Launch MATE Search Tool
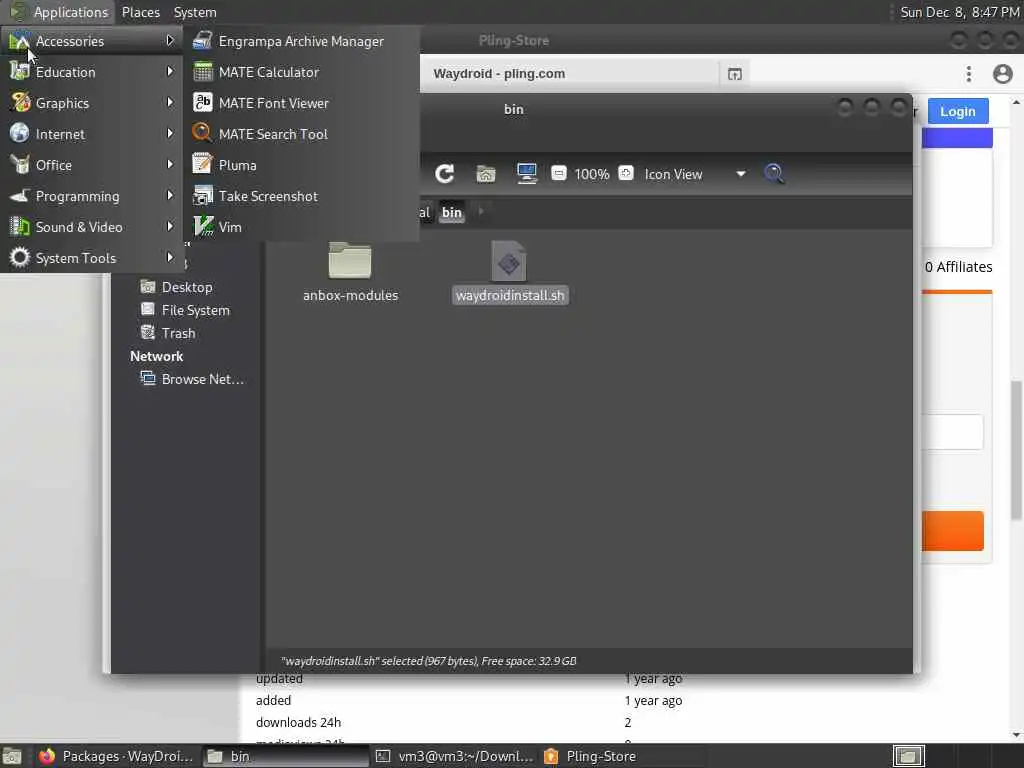1024x768 pixels. (x=273, y=134)
